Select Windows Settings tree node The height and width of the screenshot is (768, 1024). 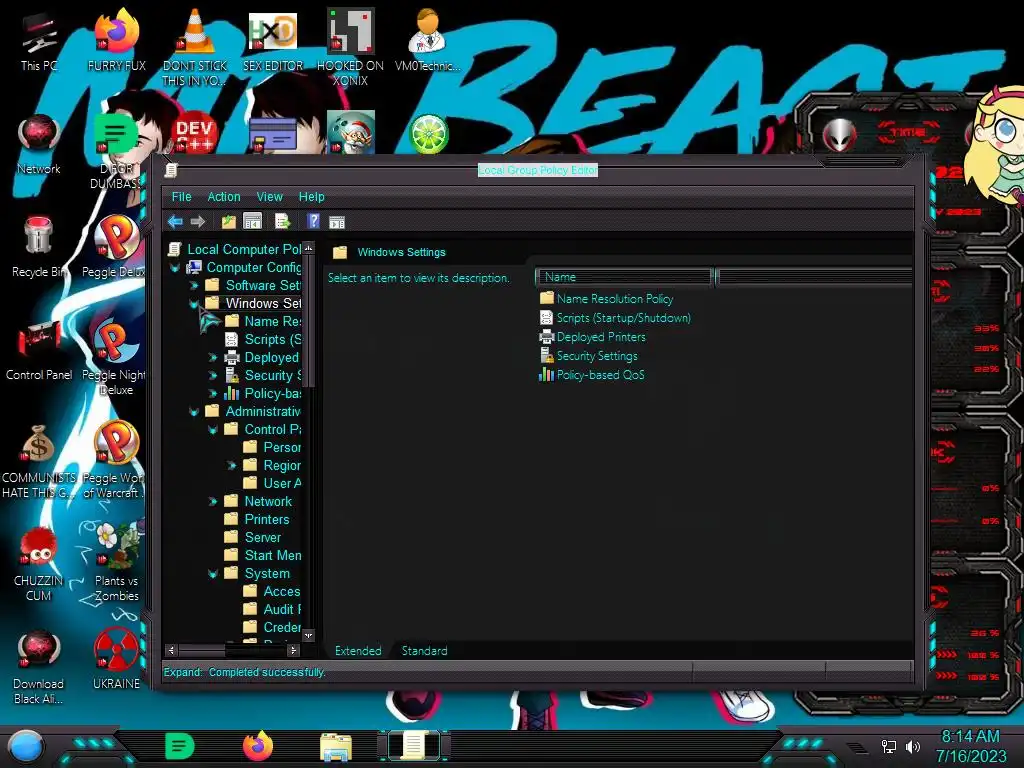pyautogui.click(x=253, y=303)
